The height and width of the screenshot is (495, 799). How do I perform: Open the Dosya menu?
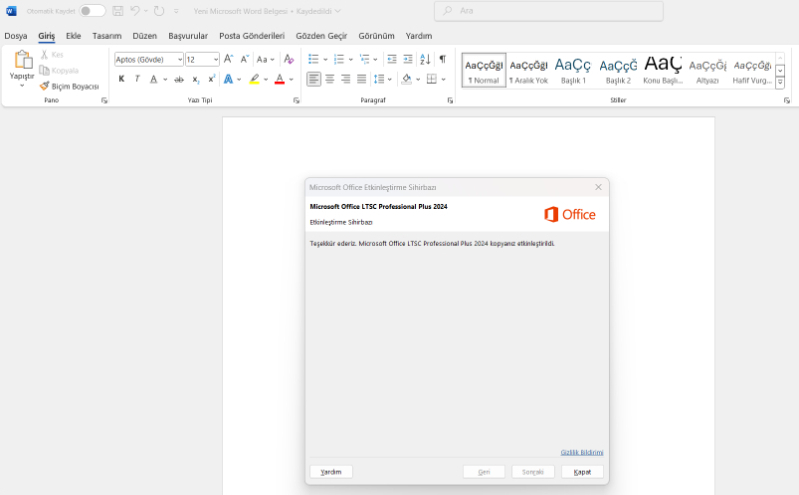click(x=16, y=36)
